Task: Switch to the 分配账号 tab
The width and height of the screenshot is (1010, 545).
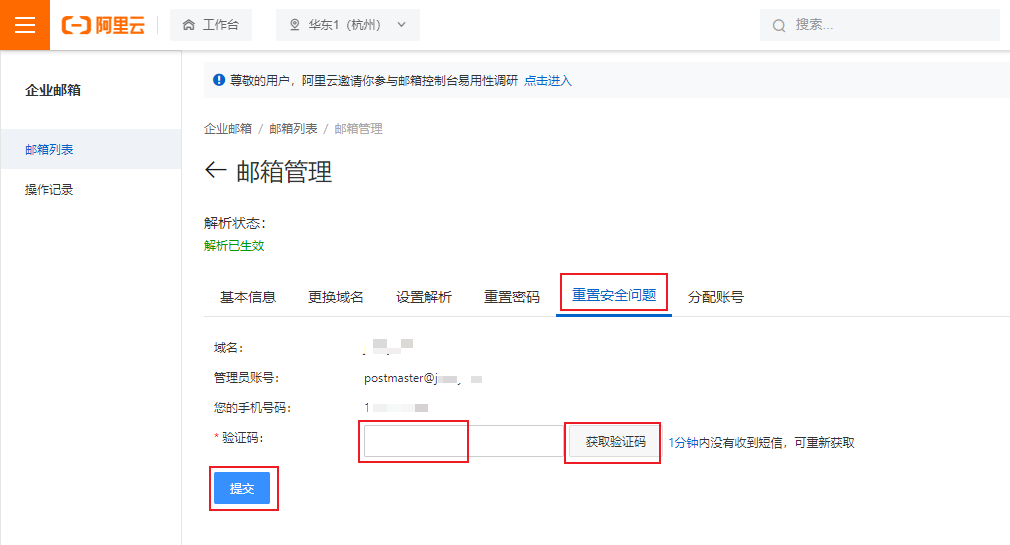Action: (716, 297)
